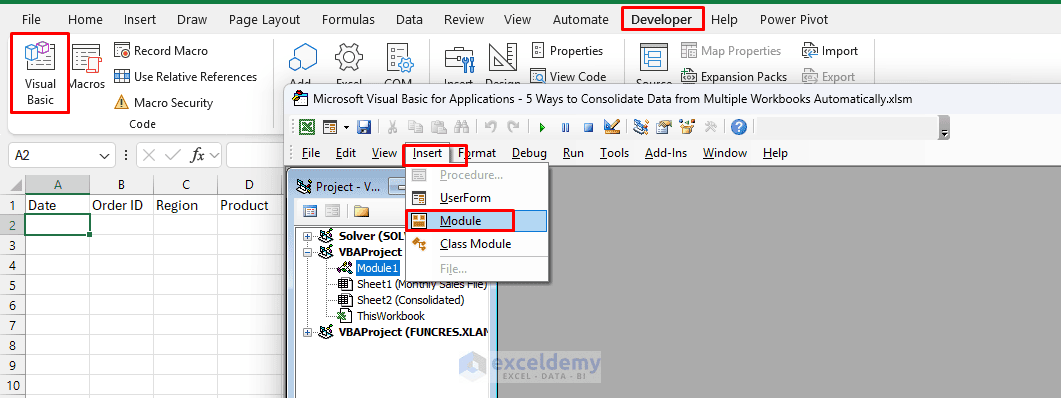The width and height of the screenshot is (1061, 398).
Task: Open the VBA Add-Ins menu
Action: [x=666, y=153]
